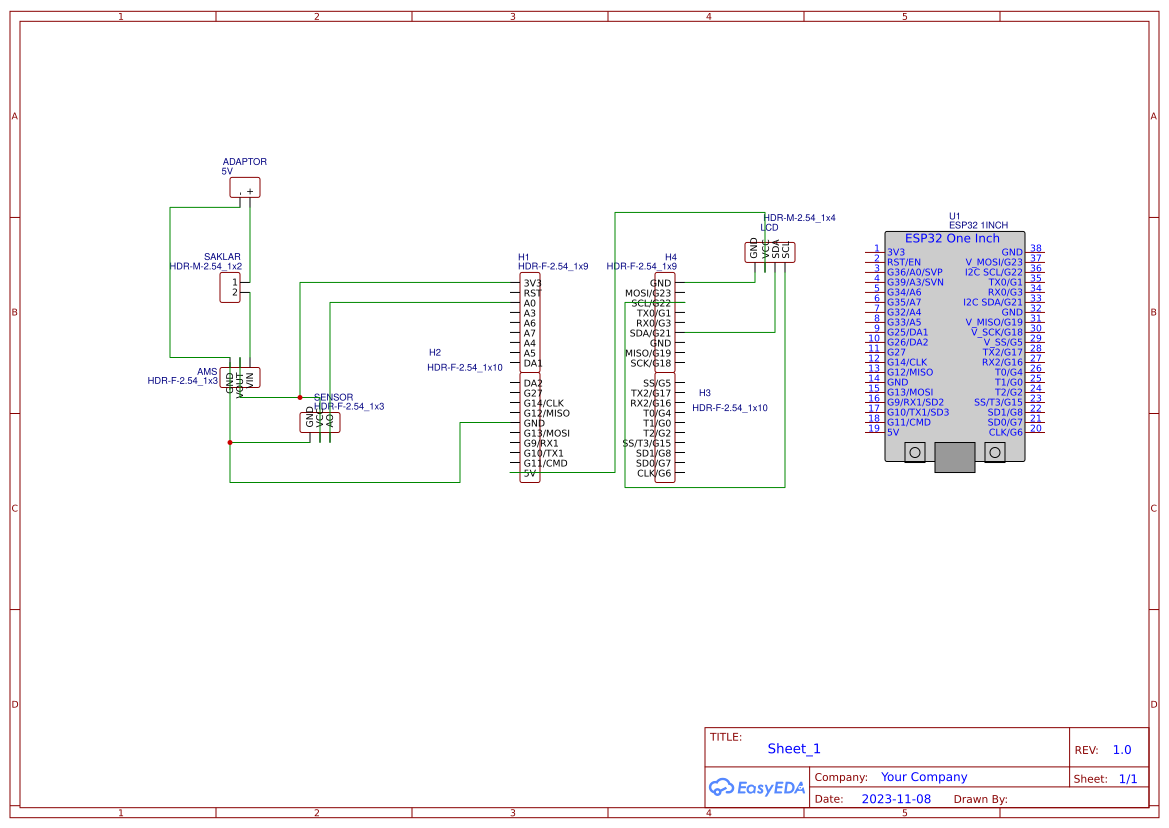Select the LCD HDR-M-2.54_1x4 header
Screen dimensions: 1169x828
point(768,250)
